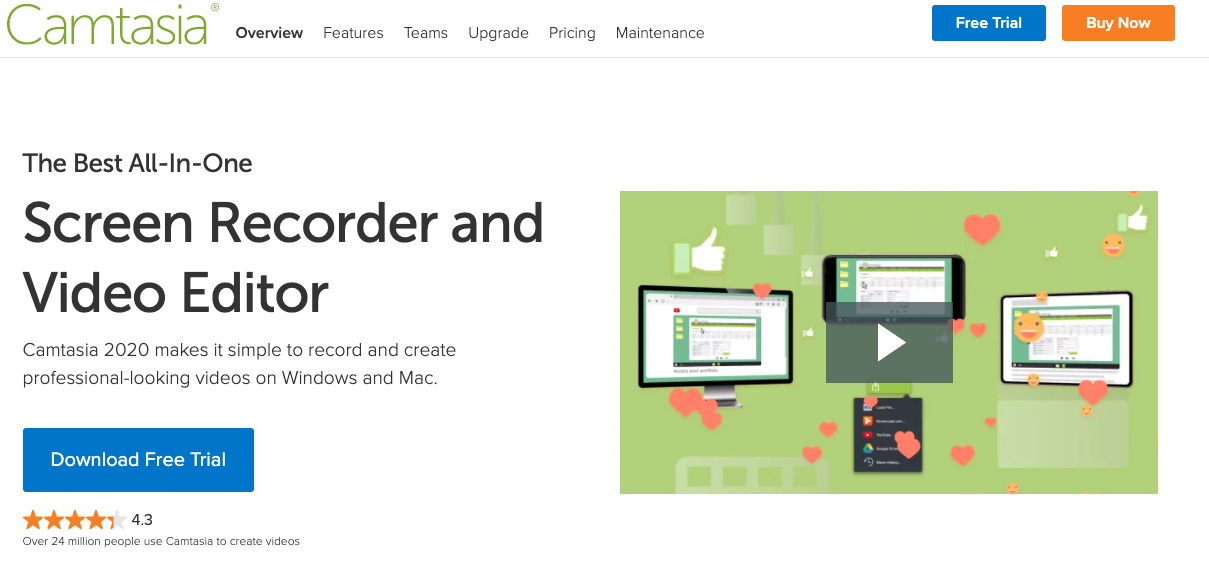Click the blue Free Trial button
The width and height of the screenshot is (1209, 564).
pyautogui.click(x=989, y=23)
